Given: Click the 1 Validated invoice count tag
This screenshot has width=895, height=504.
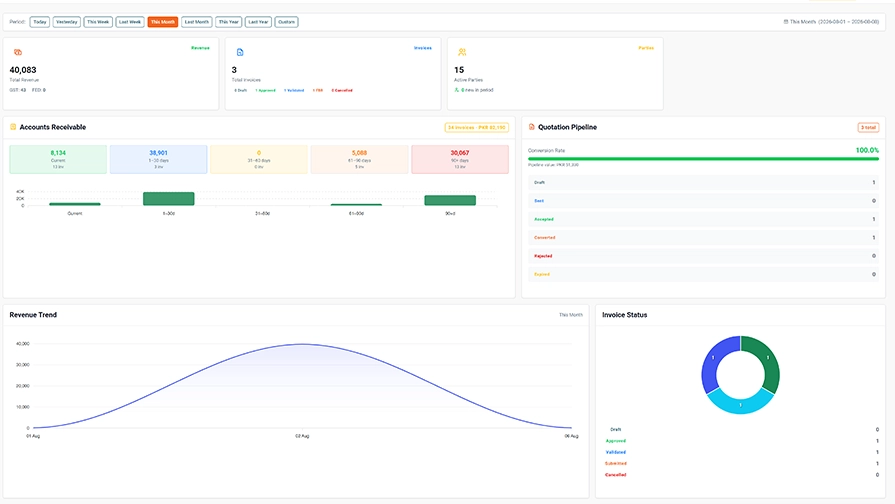Looking at the screenshot, I should pyautogui.click(x=294, y=90).
